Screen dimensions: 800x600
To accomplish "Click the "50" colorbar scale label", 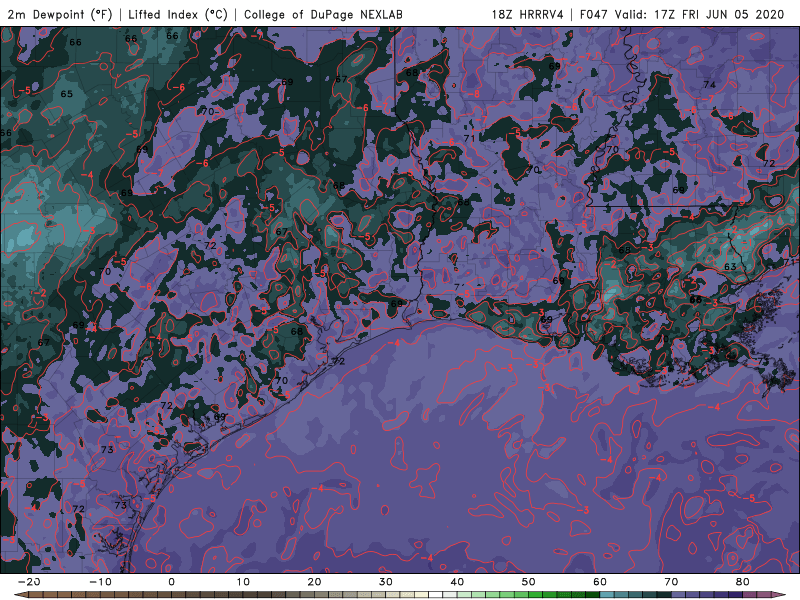I will point(529,582).
